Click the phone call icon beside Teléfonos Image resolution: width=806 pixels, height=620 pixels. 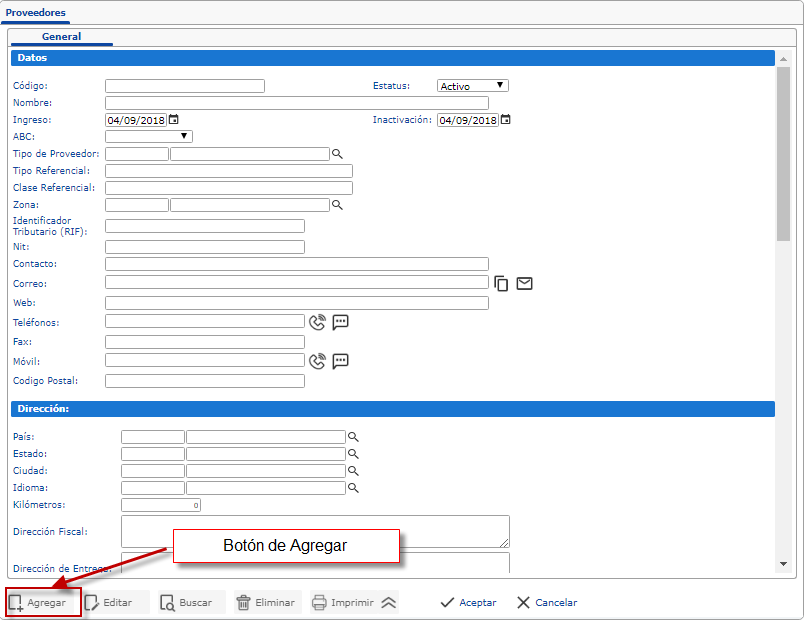click(318, 322)
